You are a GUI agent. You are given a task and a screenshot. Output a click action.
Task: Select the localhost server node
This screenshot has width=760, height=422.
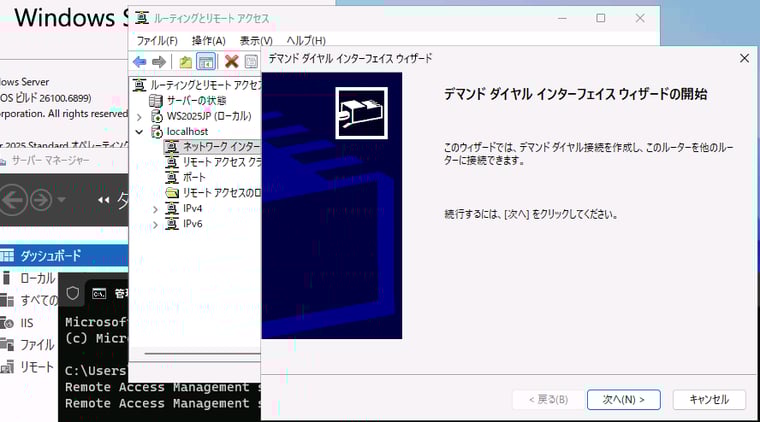click(x=179, y=131)
